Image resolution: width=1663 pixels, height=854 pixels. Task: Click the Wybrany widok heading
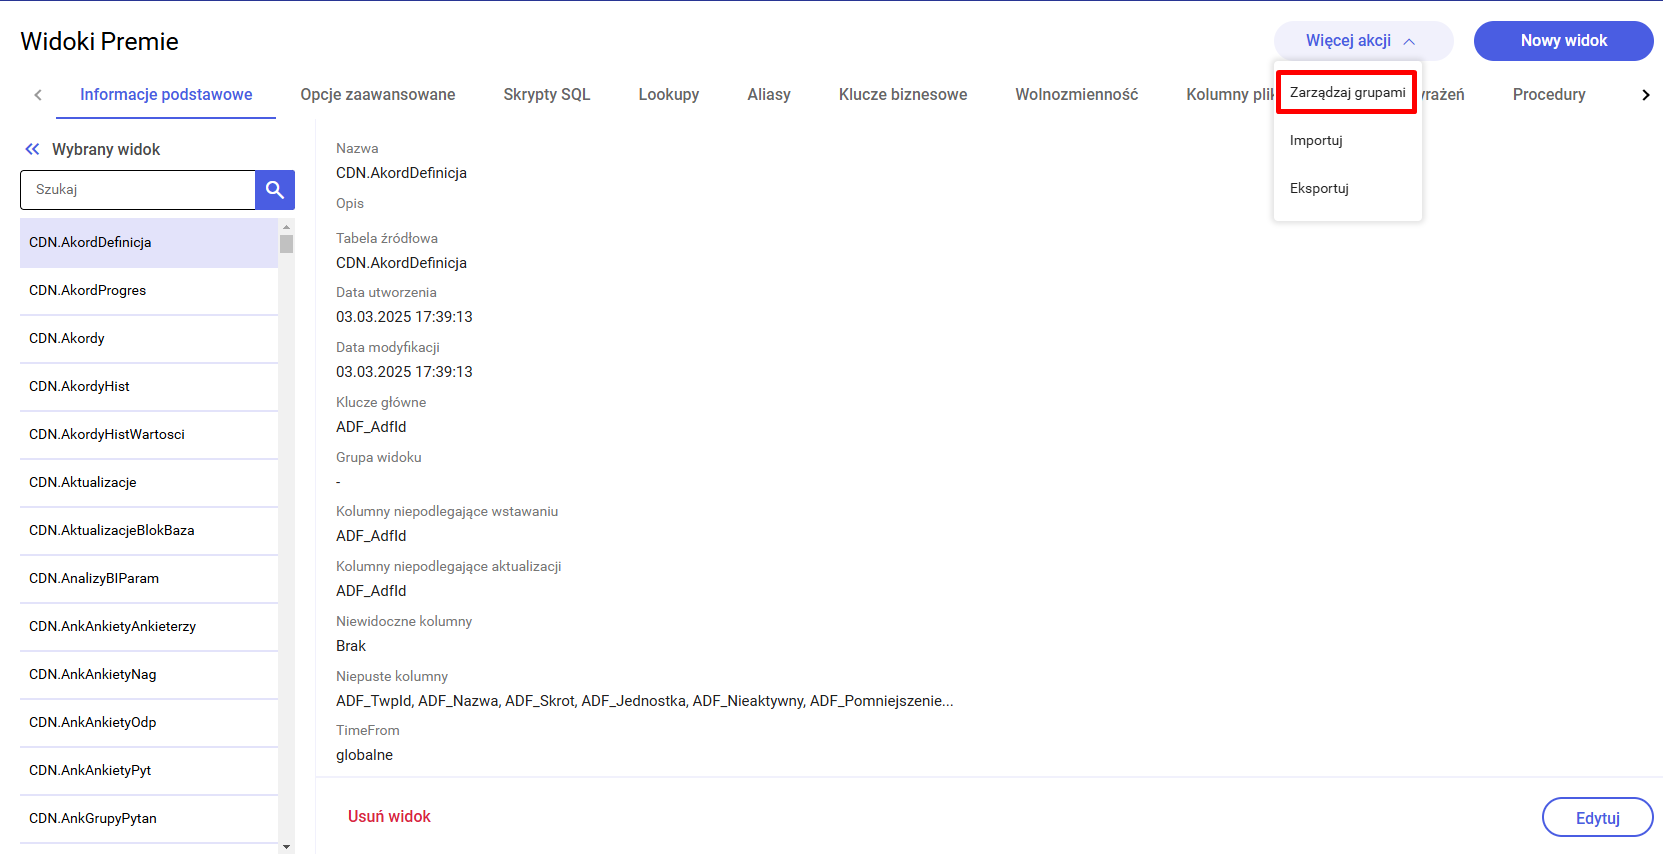coord(106,149)
